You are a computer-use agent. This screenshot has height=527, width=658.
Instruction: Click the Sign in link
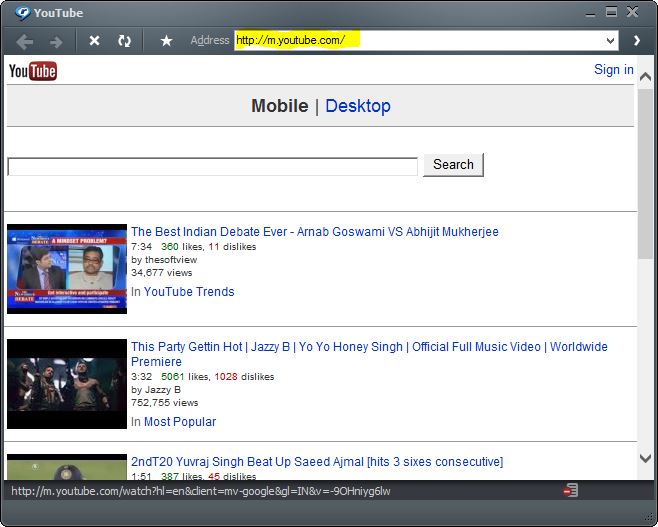coord(614,70)
